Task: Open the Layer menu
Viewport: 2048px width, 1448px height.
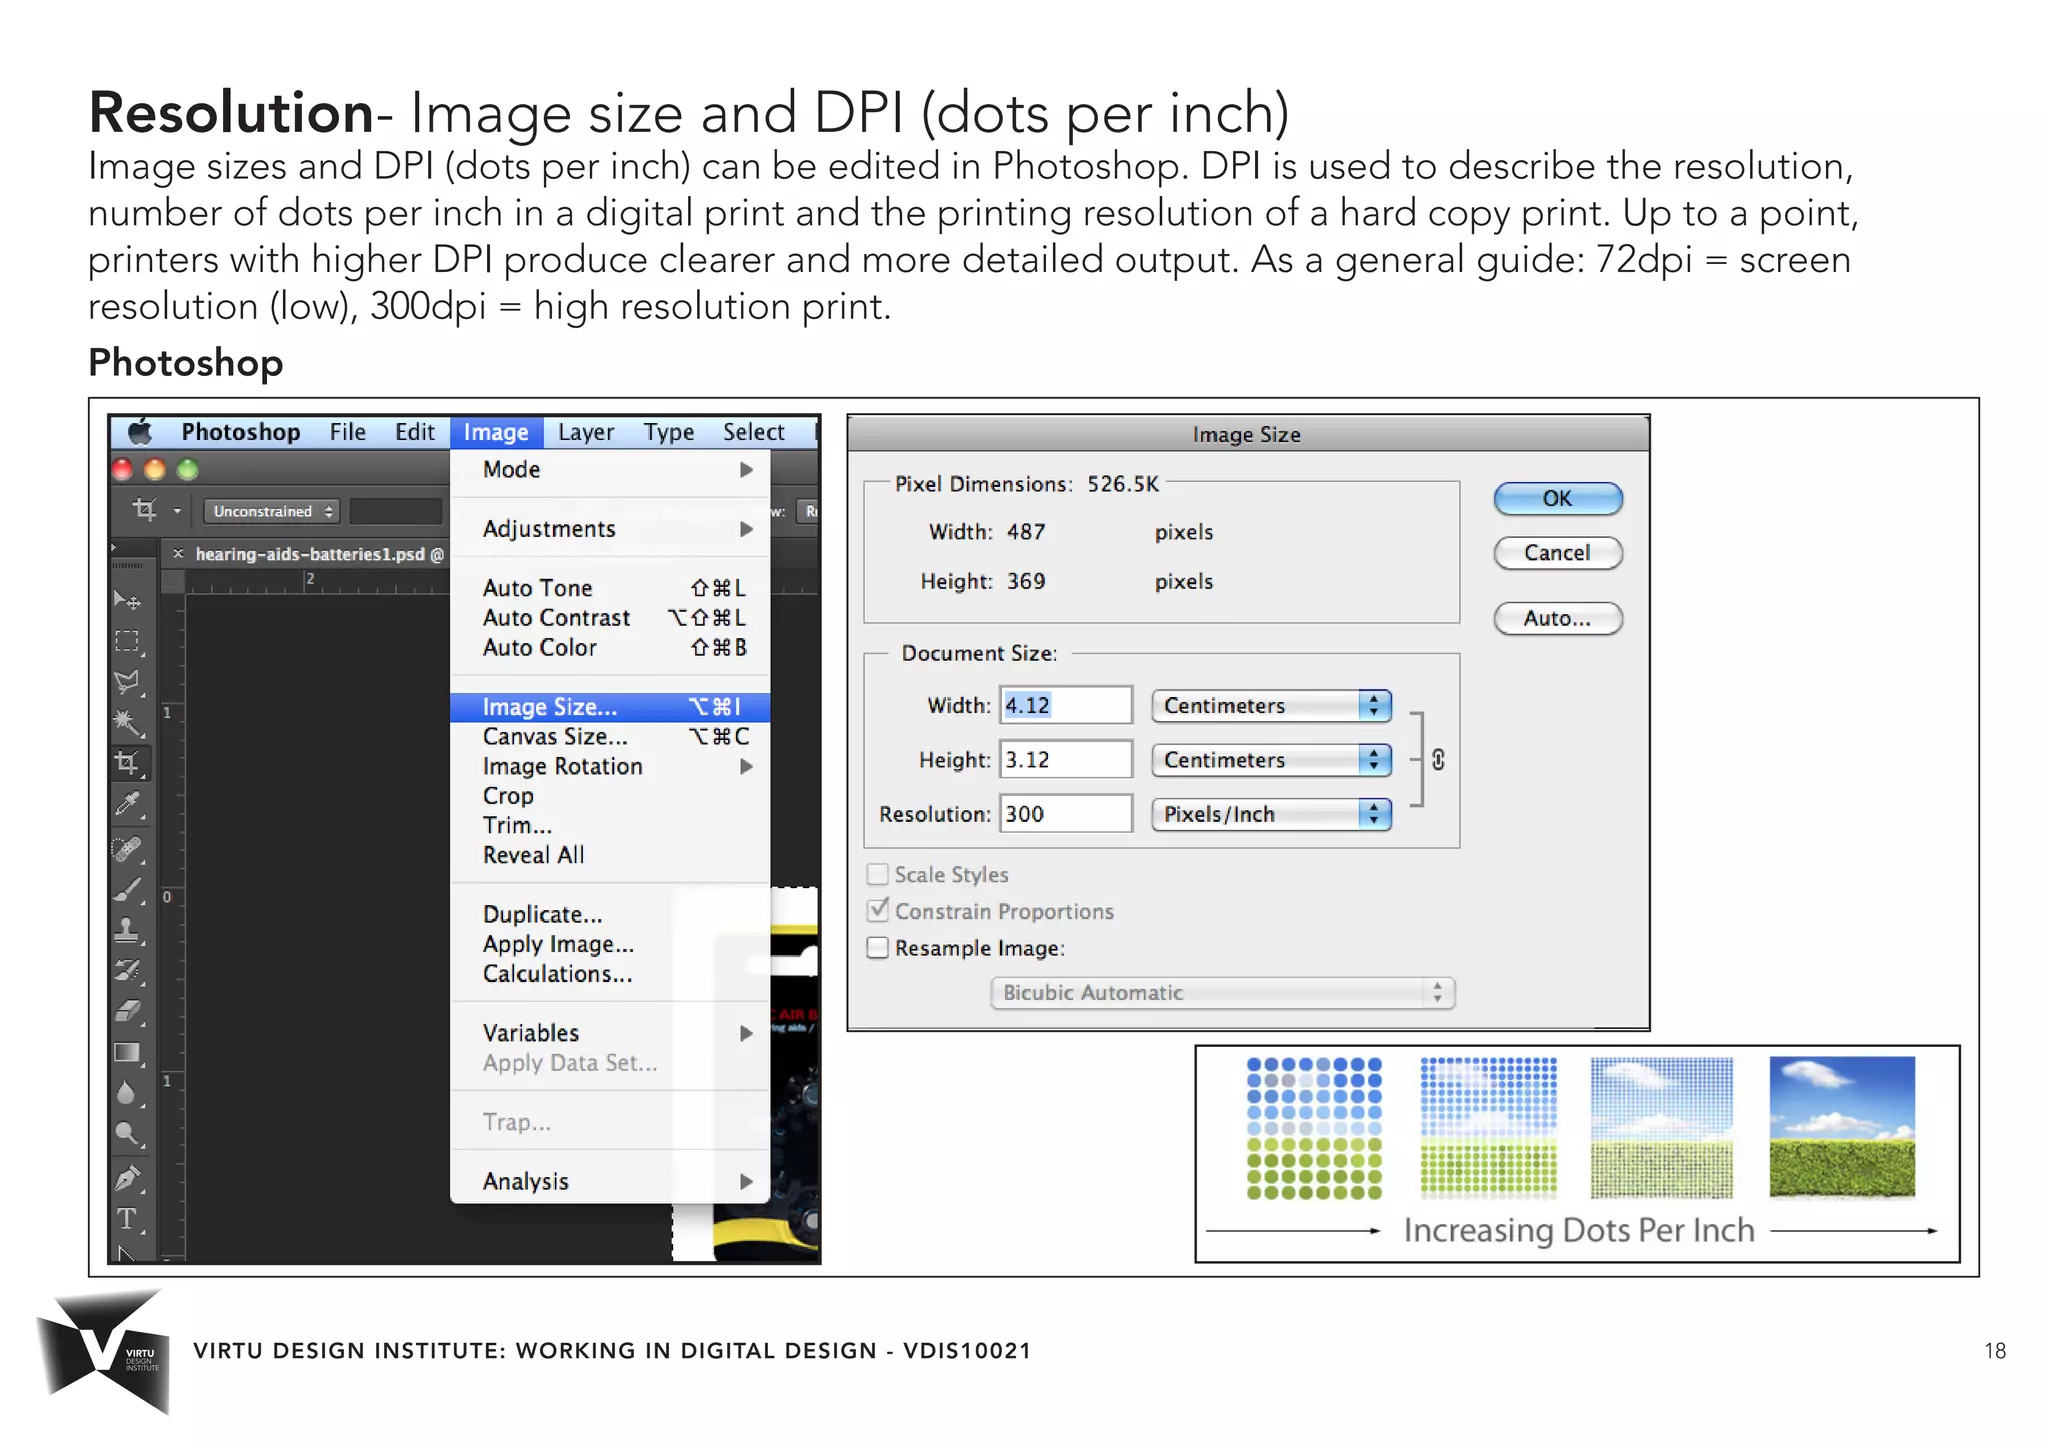Action: [x=586, y=432]
